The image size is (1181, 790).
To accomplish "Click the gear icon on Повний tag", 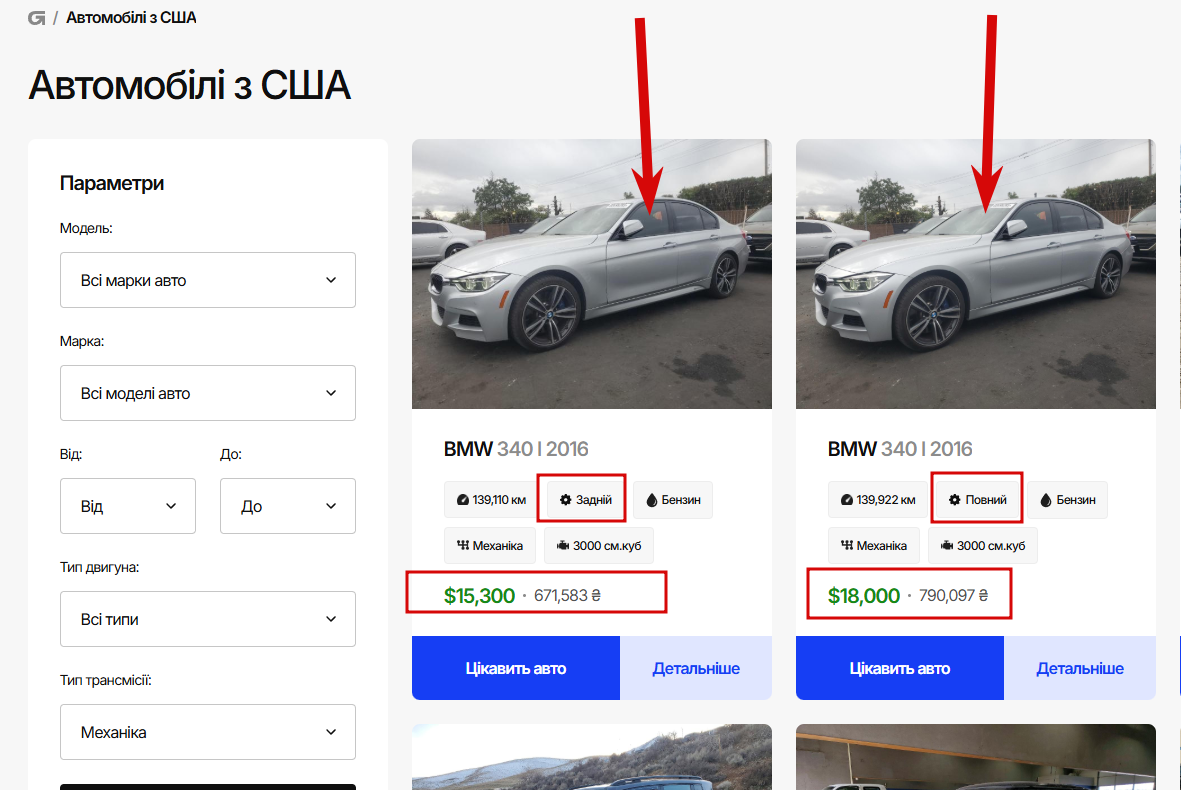I will pos(954,500).
